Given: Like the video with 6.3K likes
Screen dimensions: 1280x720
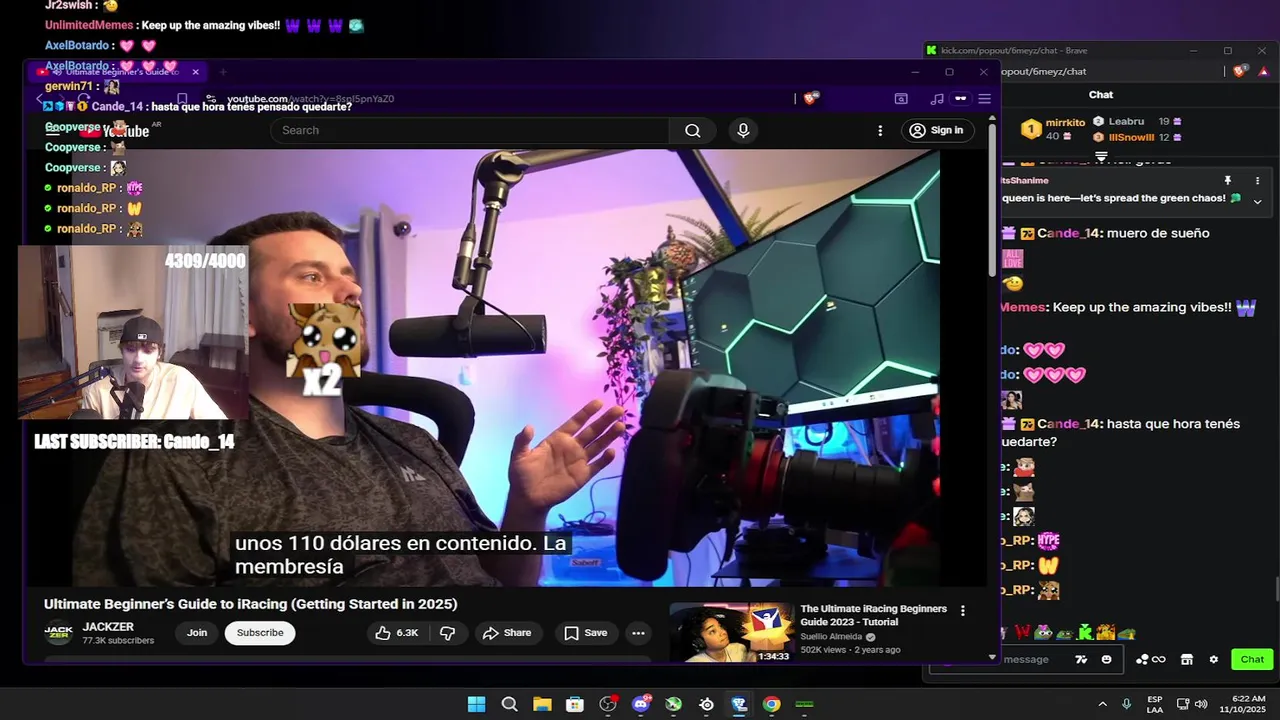Looking at the screenshot, I should coord(397,633).
